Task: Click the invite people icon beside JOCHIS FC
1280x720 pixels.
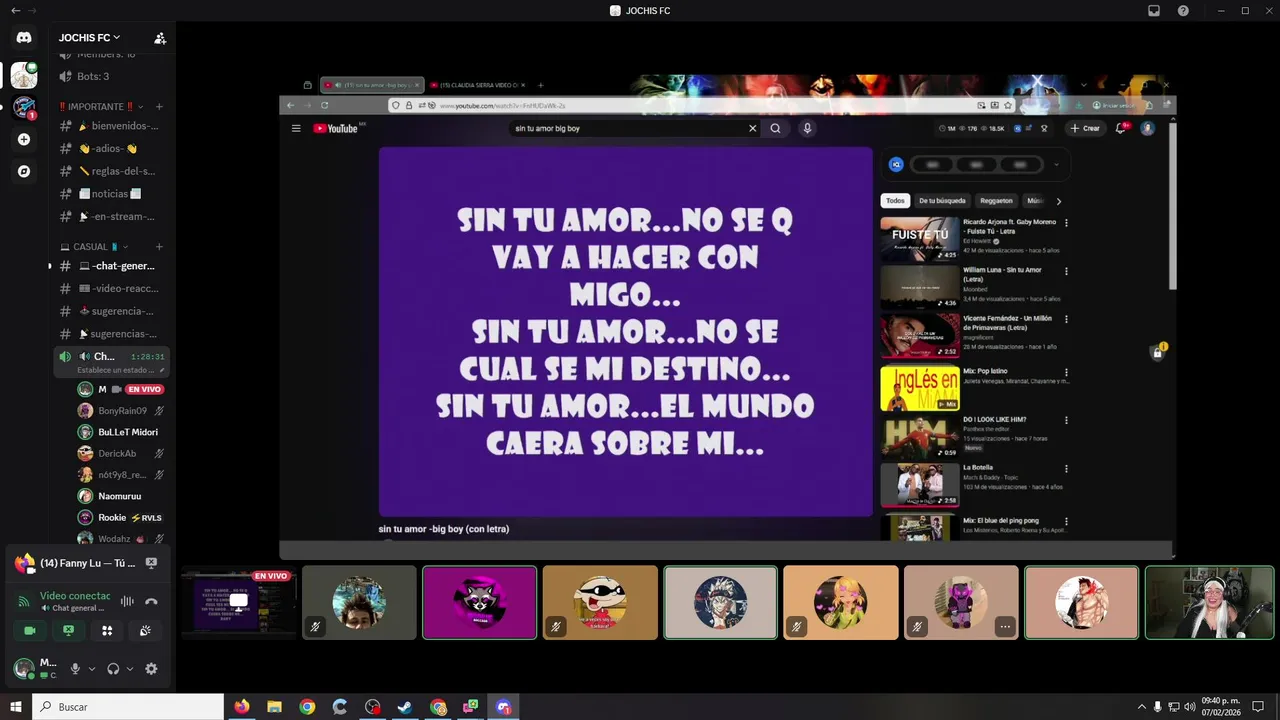Action: 160,38
